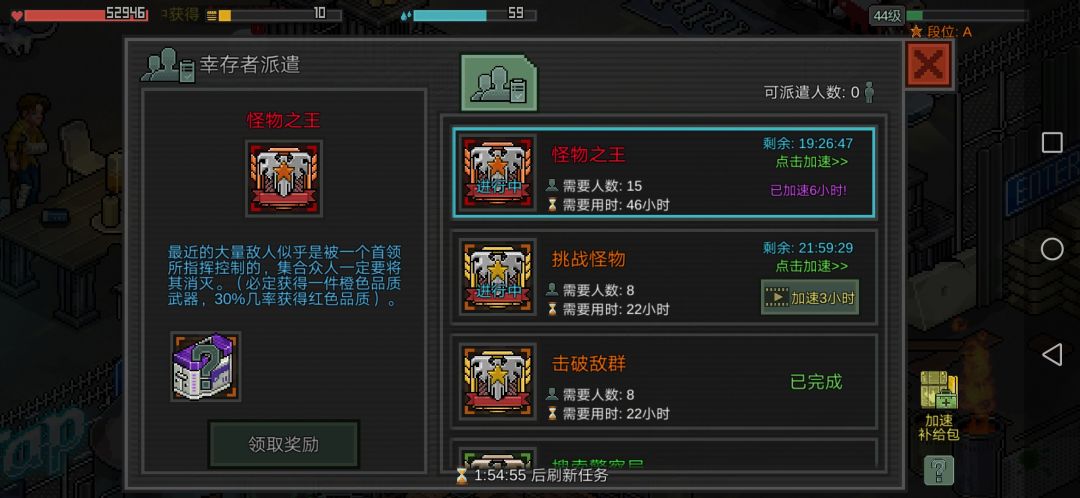Screen dimensions: 1080x498
Task: Click the question mark help icon
Action: (938, 471)
